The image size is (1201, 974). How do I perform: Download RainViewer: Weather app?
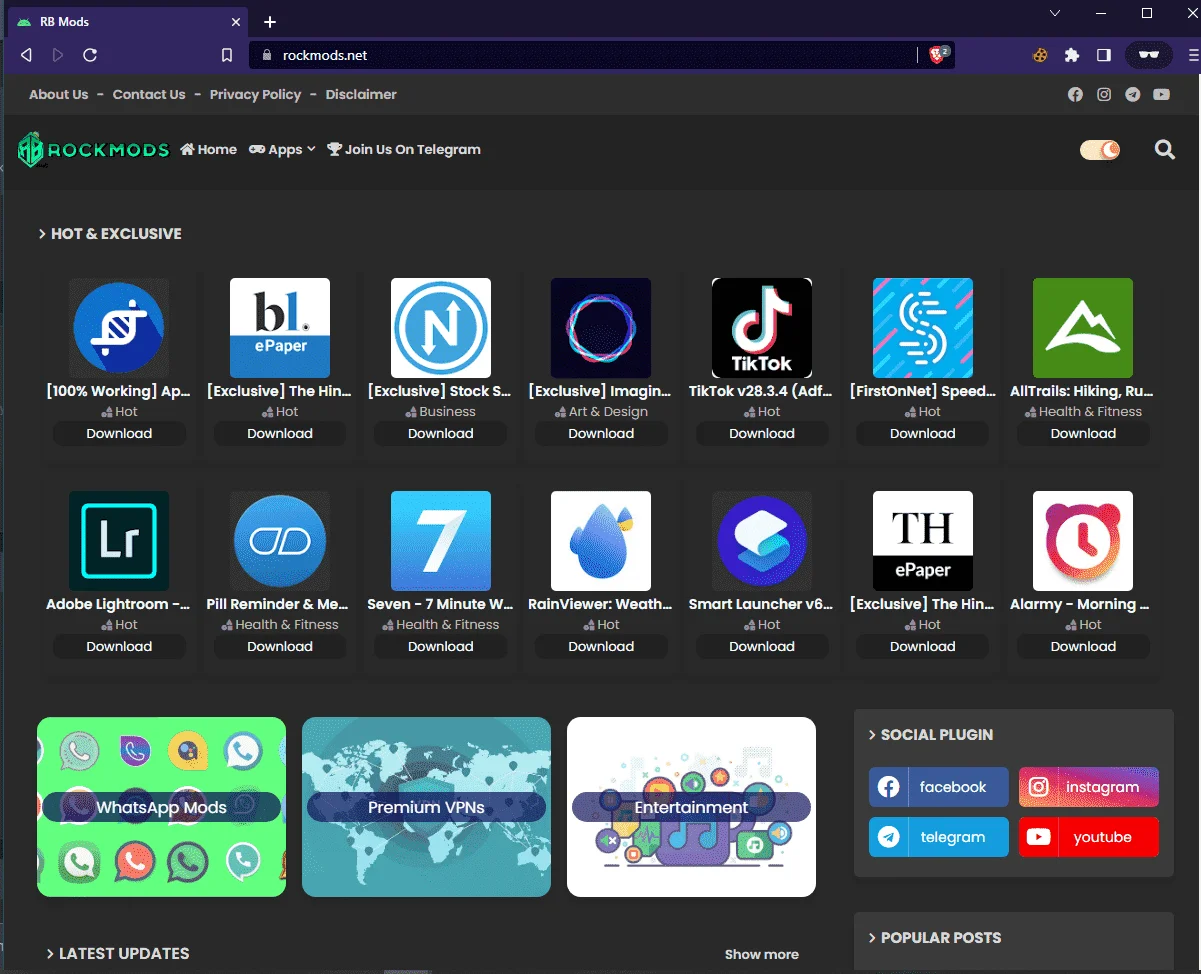(601, 647)
